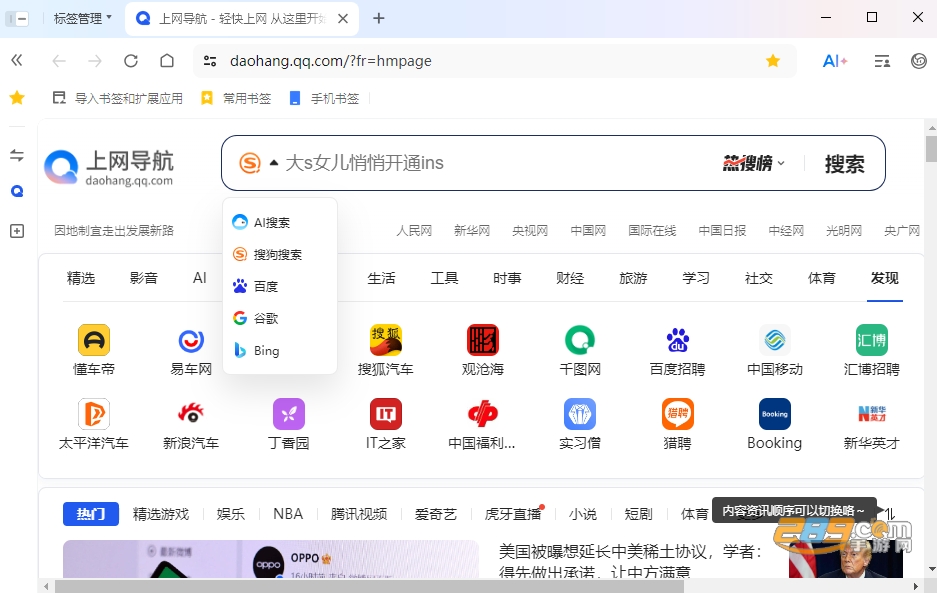Click the vertical scrollbar thumb
The width and height of the screenshot is (937, 593).
click(931, 149)
